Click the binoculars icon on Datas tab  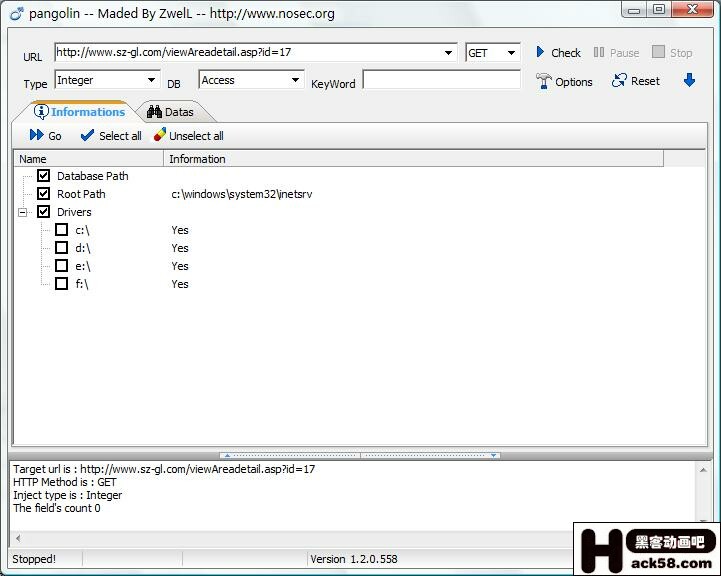(x=154, y=112)
